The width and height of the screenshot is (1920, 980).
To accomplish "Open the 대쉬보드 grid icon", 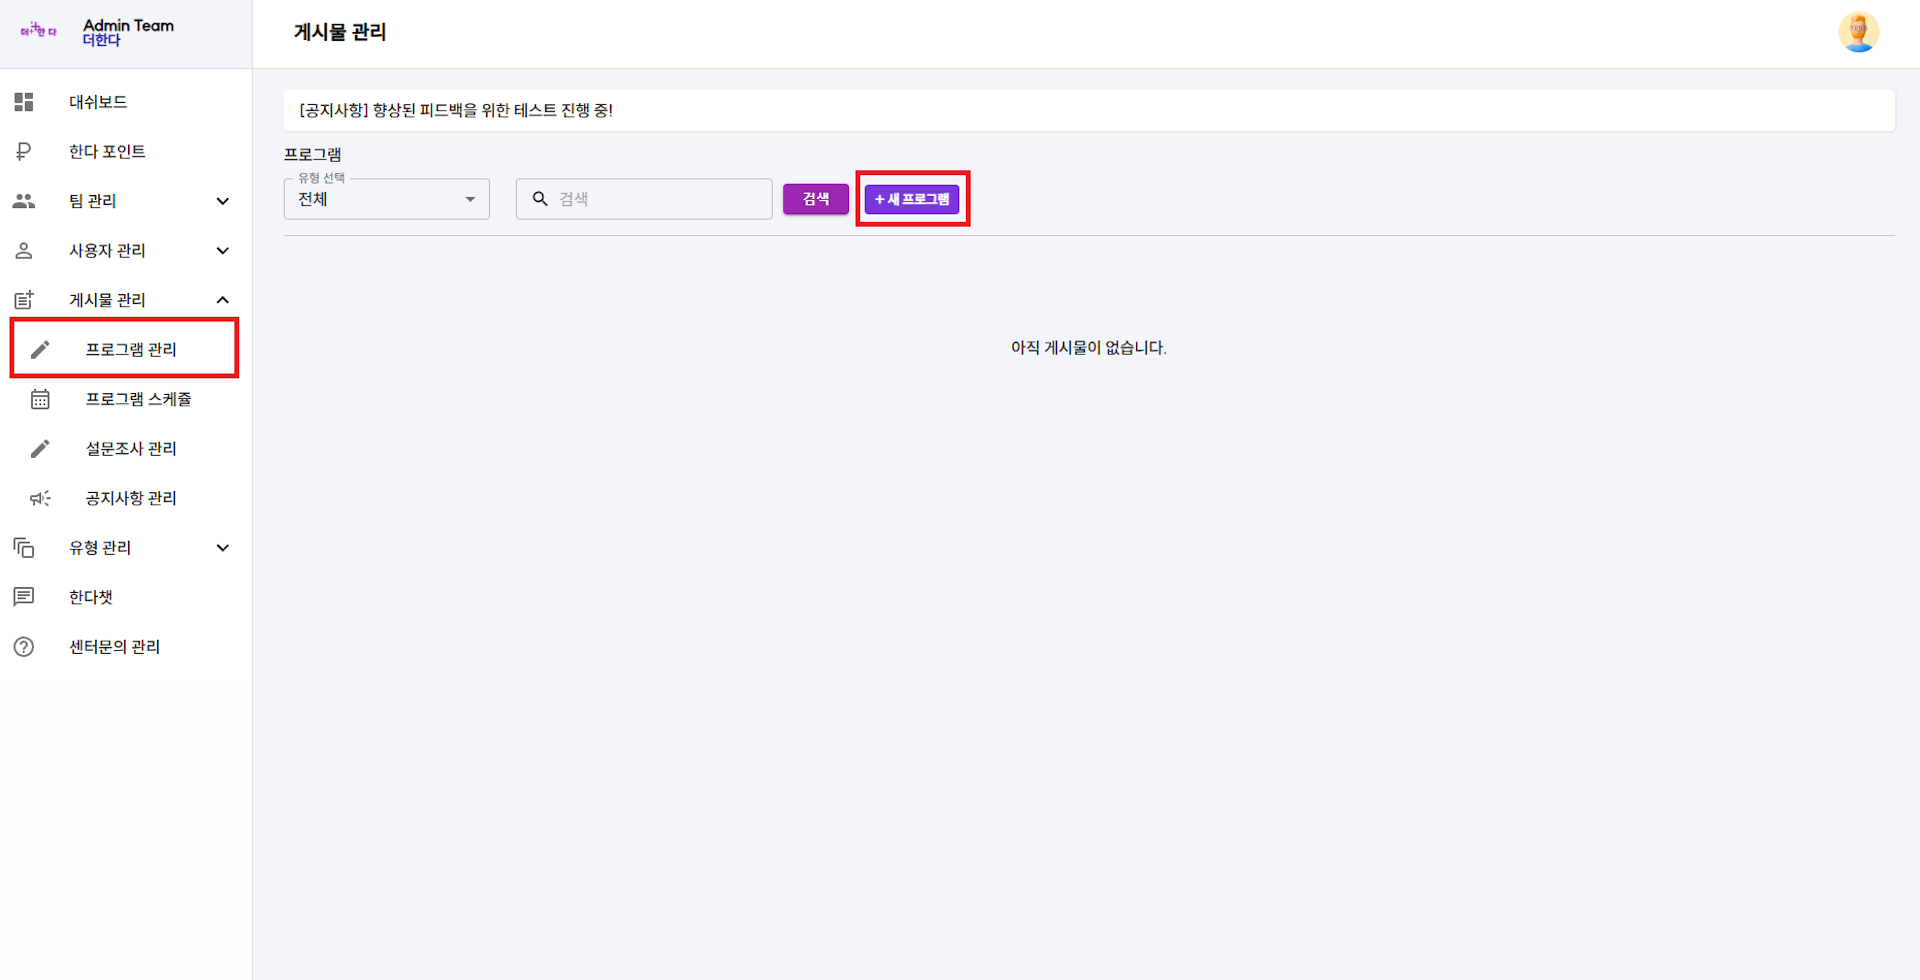I will [24, 101].
